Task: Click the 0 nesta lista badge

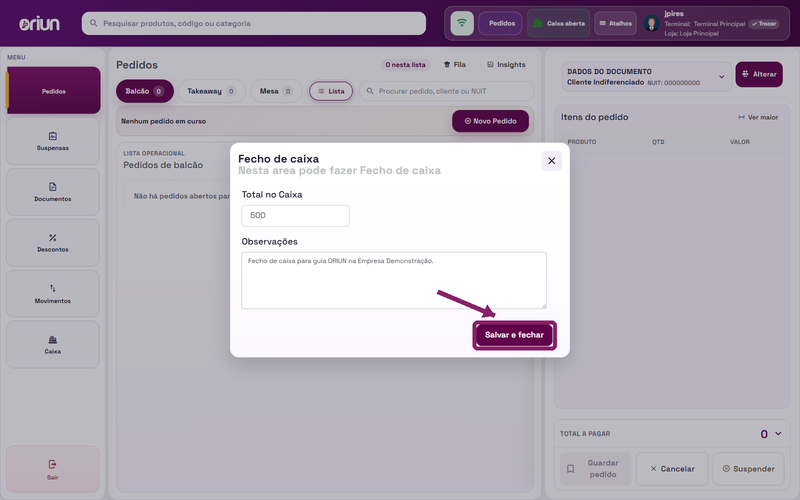Action: [x=406, y=65]
